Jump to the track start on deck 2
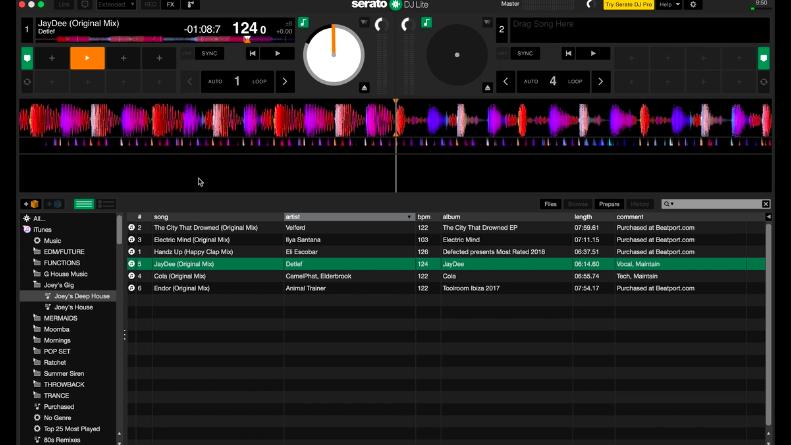791x445 pixels. pyautogui.click(x=569, y=53)
